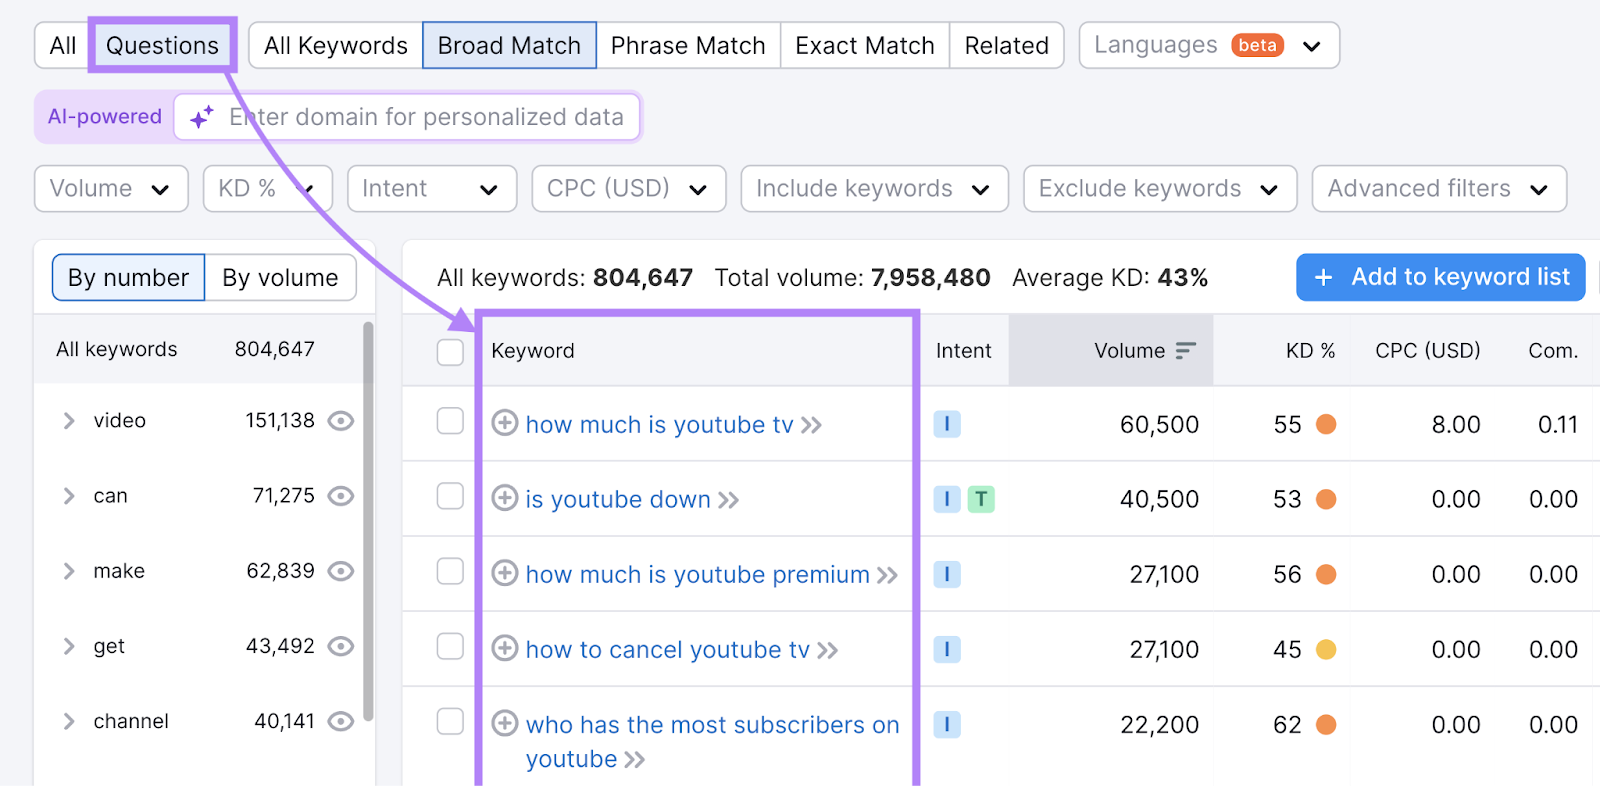Sort groups By volume
This screenshot has width=1600, height=786.
coord(280,277)
